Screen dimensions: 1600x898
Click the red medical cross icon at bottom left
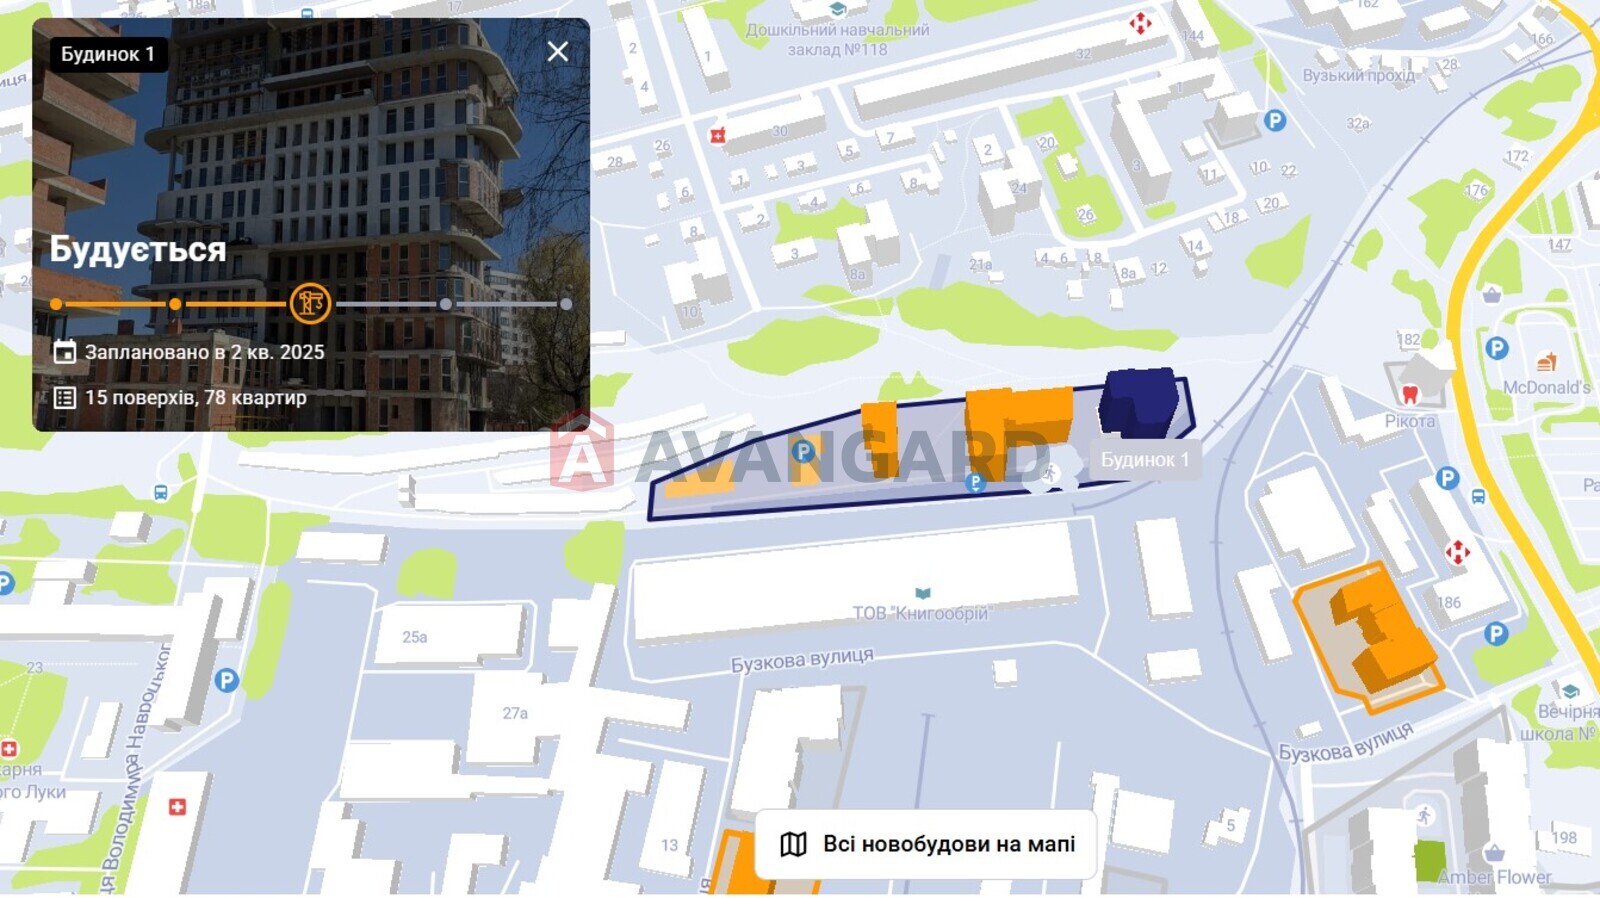(x=177, y=807)
